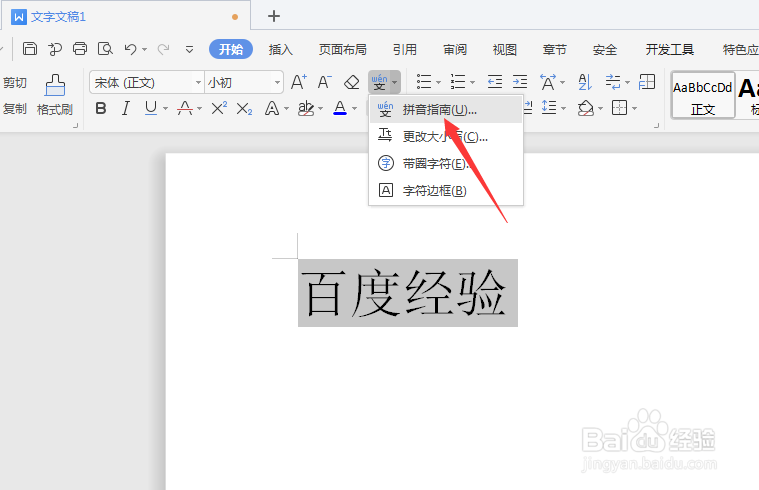
Task: Insert numbered list icon
Action: pos(458,82)
